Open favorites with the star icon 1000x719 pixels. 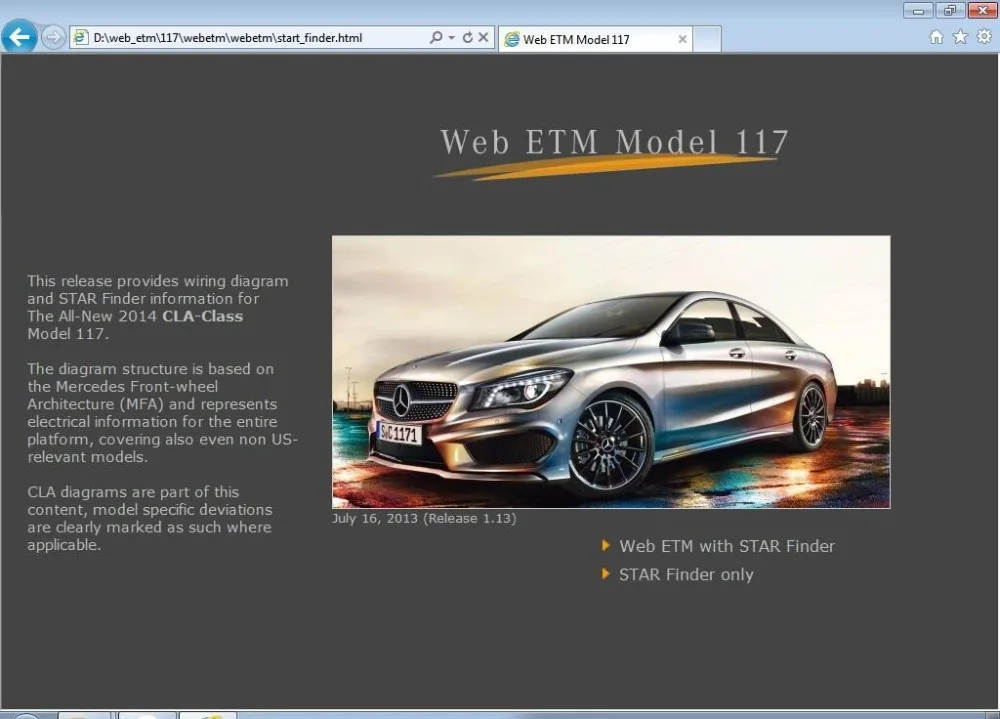960,37
